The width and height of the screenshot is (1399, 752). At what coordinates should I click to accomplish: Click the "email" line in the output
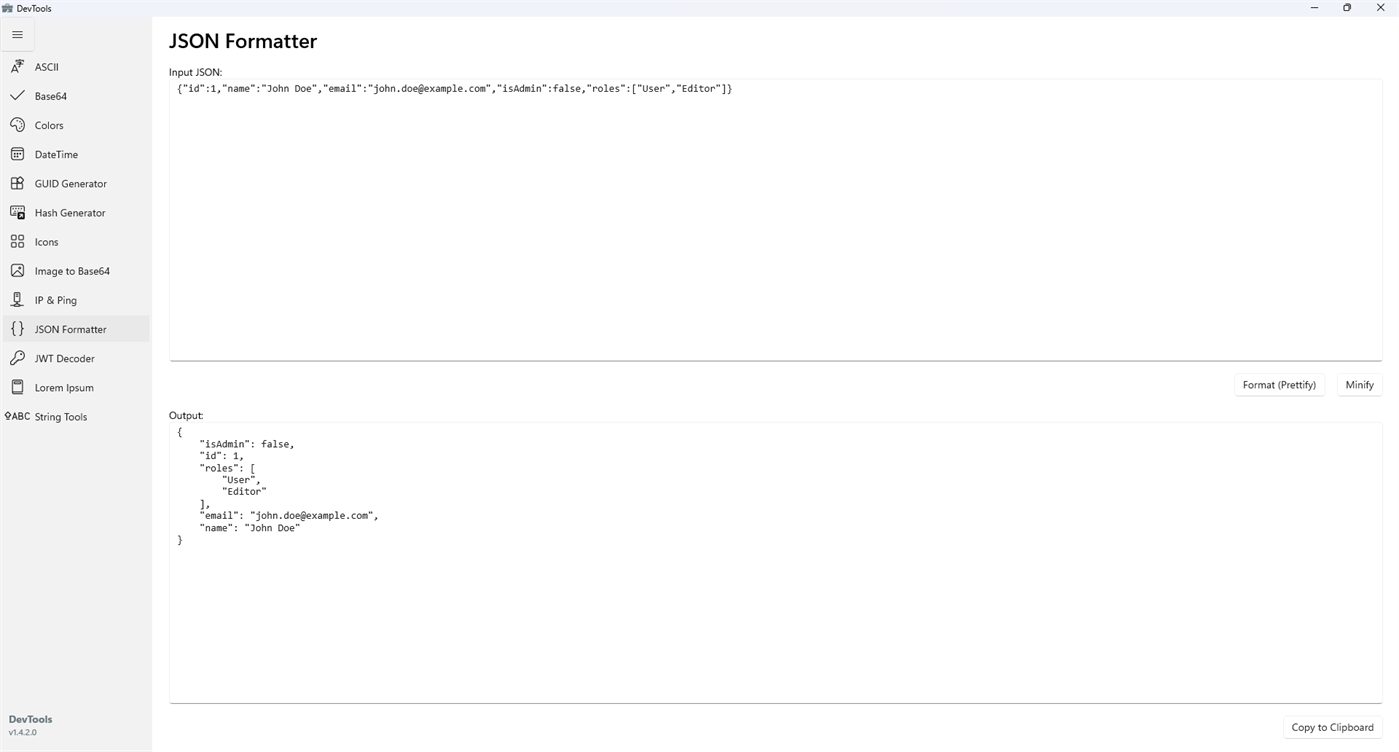(288, 515)
